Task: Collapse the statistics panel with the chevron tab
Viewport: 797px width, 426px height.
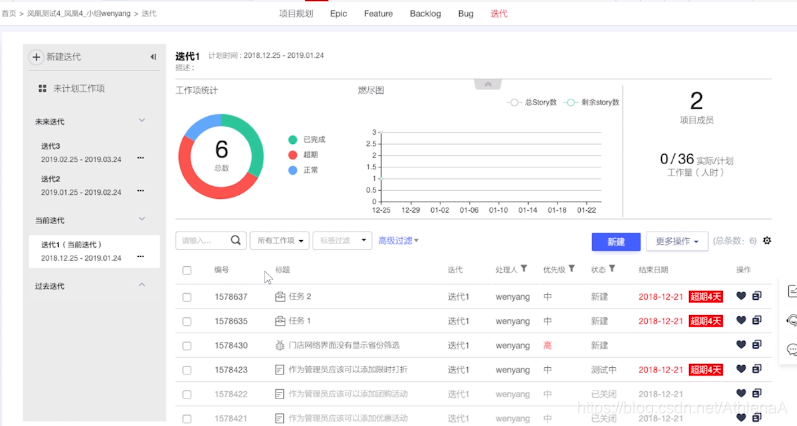Action: click(488, 84)
